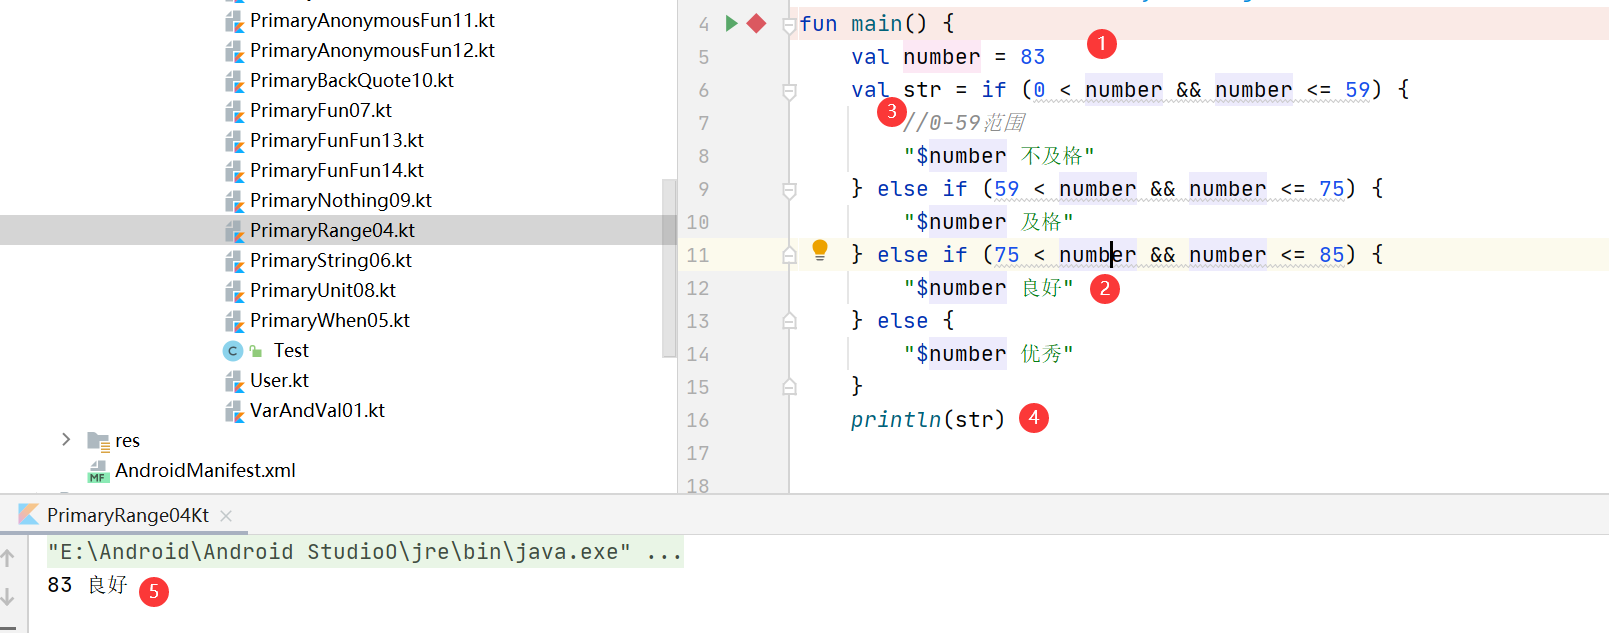
Task: Open PrimaryFun07.kt
Action: pos(321,110)
